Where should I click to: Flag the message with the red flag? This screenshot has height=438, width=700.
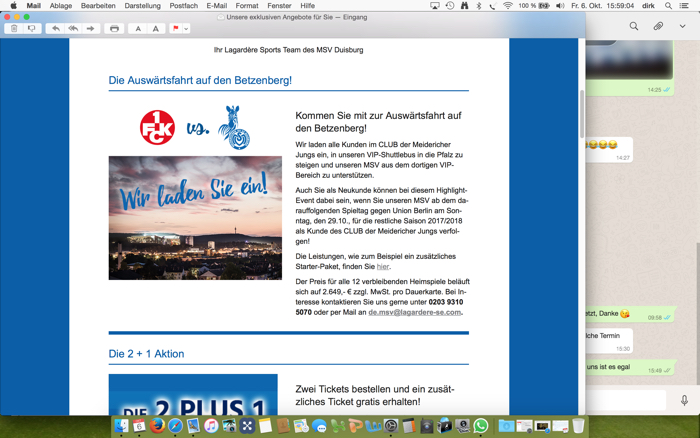pyautogui.click(x=175, y=29)
